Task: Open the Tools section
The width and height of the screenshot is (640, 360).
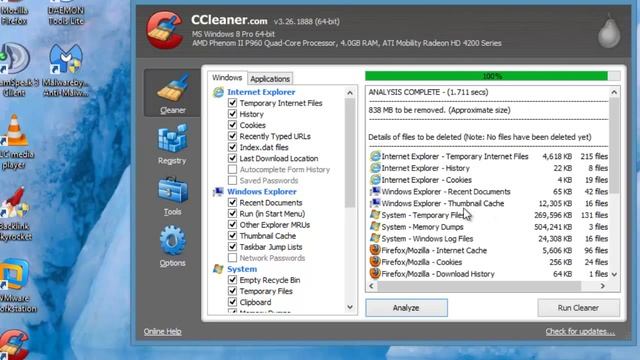Action: tap(172, 196)
